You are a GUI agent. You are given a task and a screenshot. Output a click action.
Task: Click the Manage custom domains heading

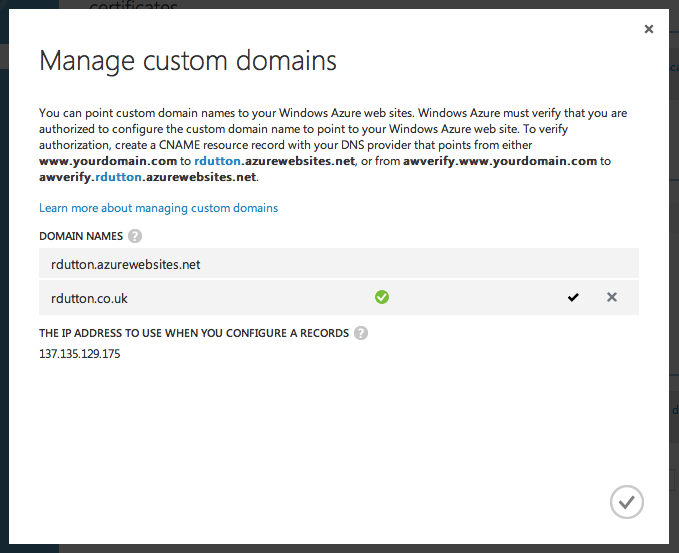(x=188, y=61)
